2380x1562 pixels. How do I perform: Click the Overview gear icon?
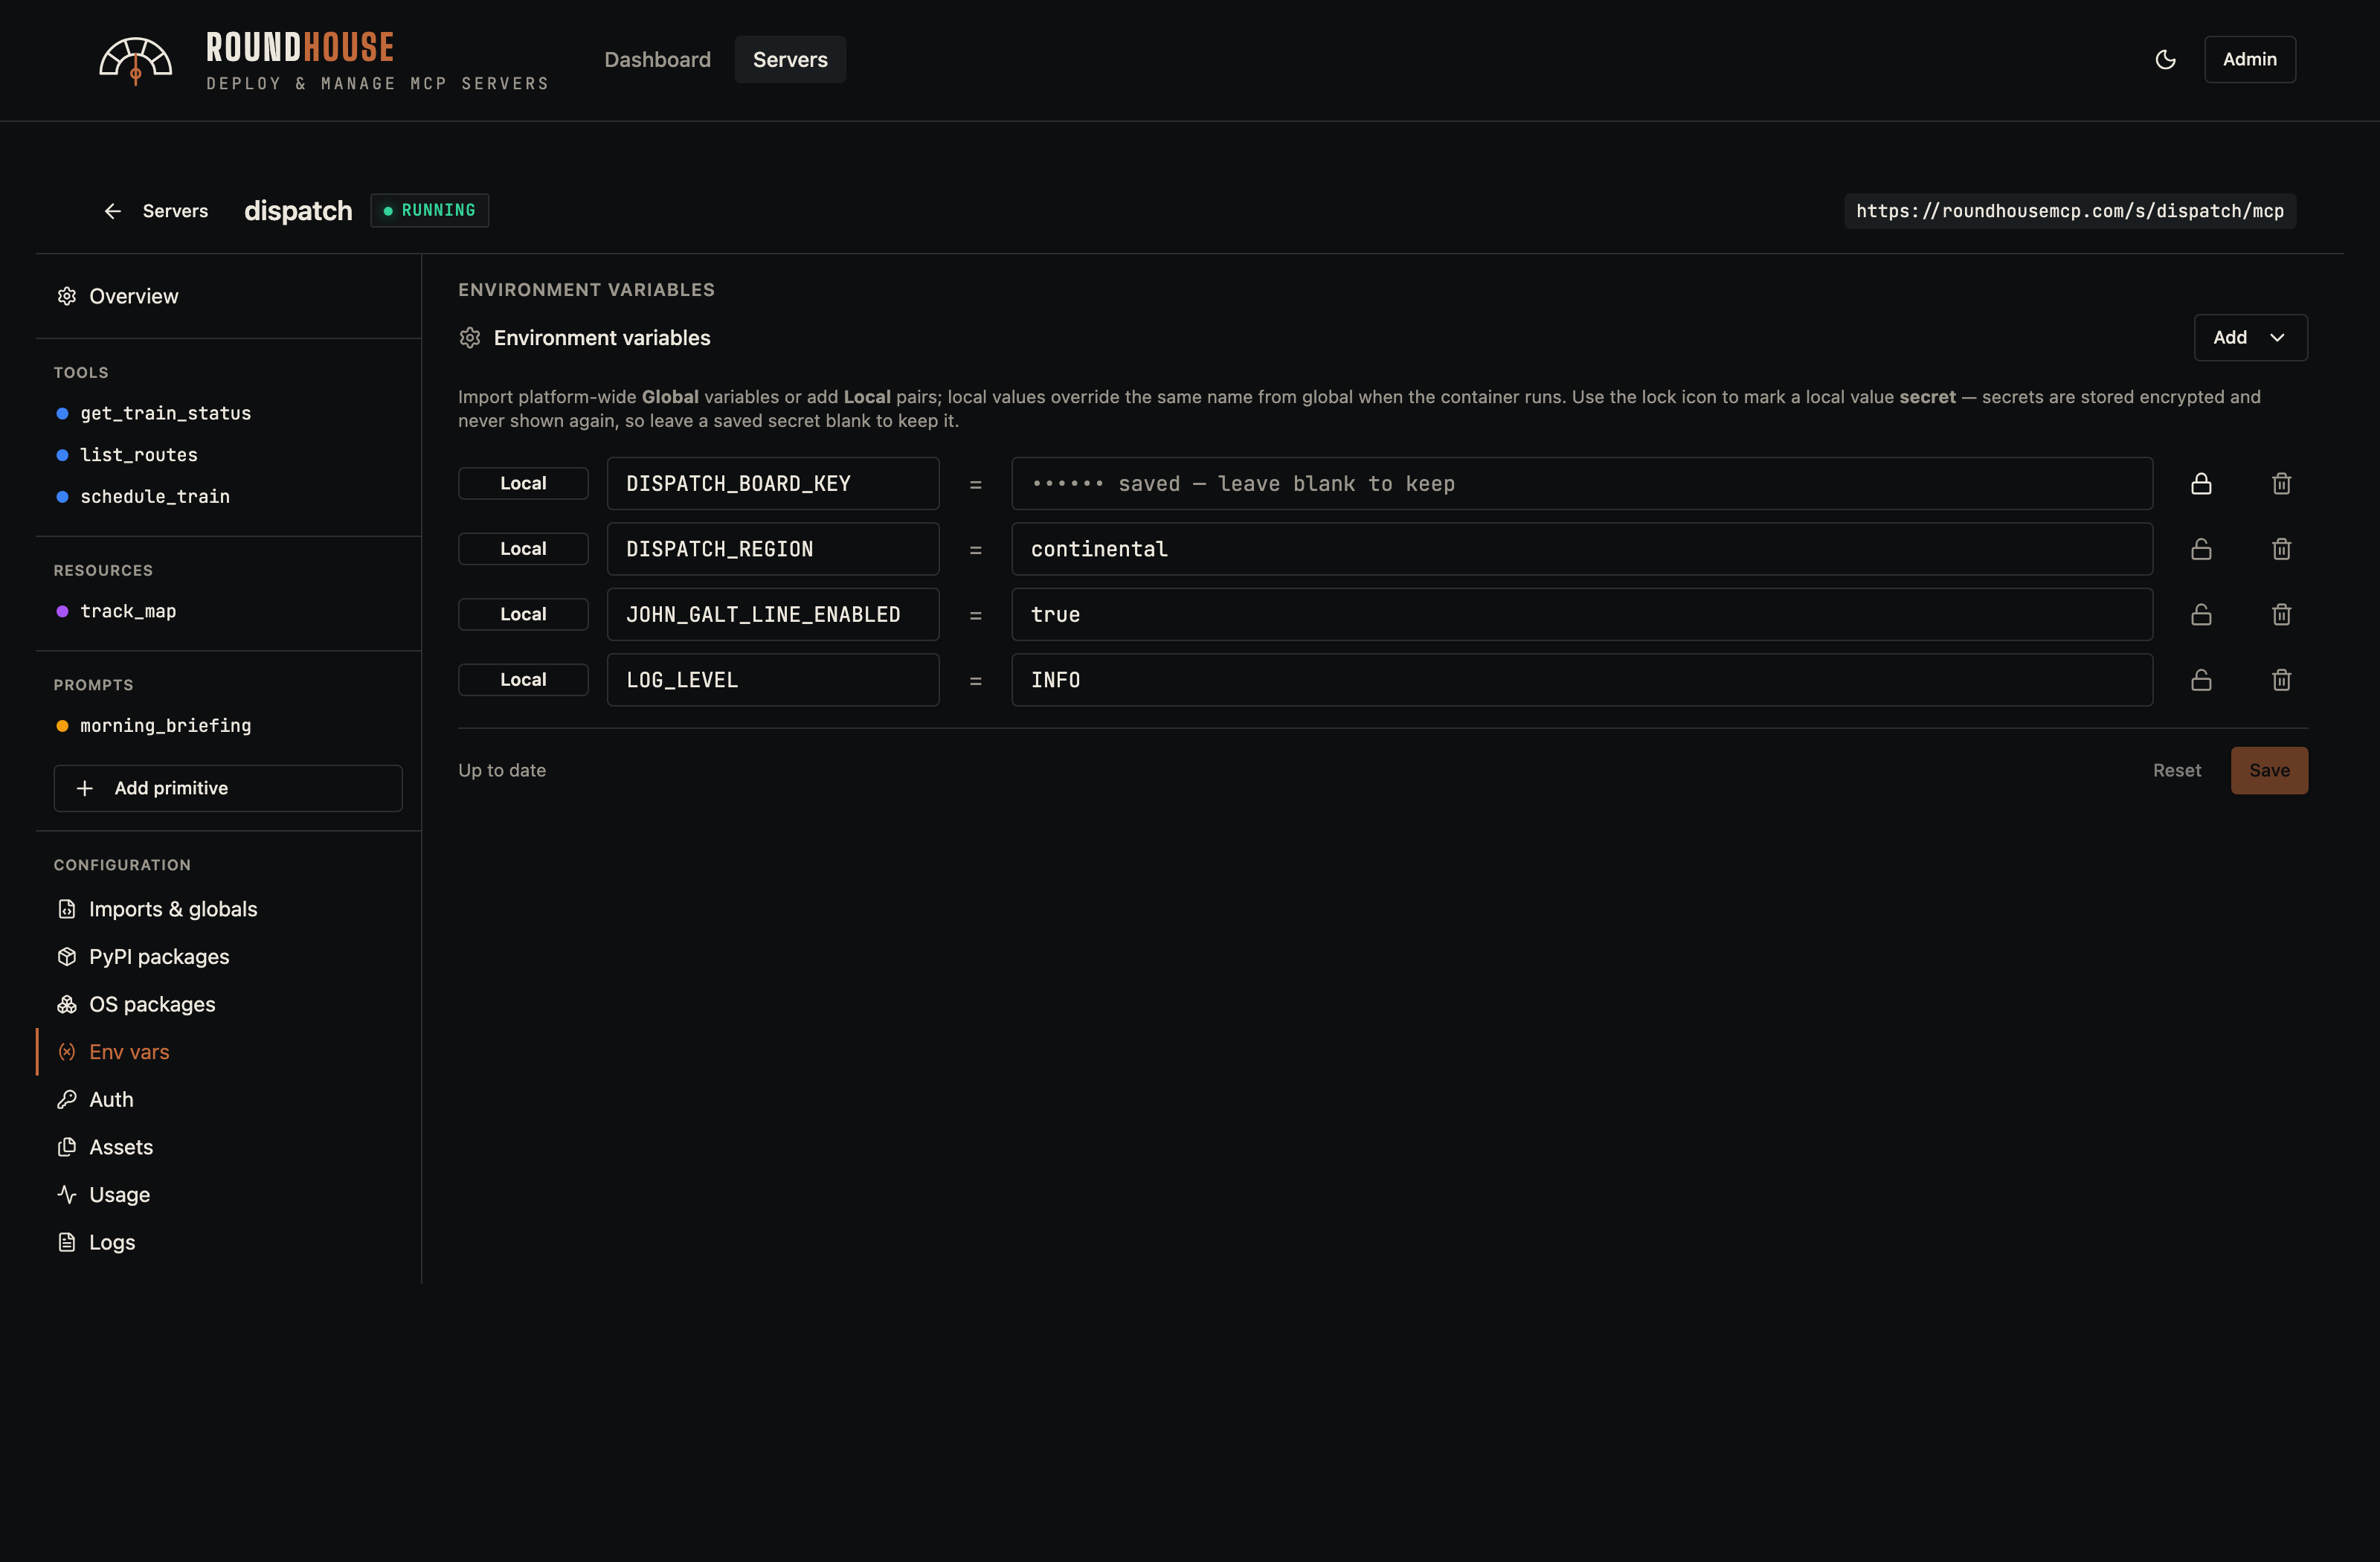67,296
